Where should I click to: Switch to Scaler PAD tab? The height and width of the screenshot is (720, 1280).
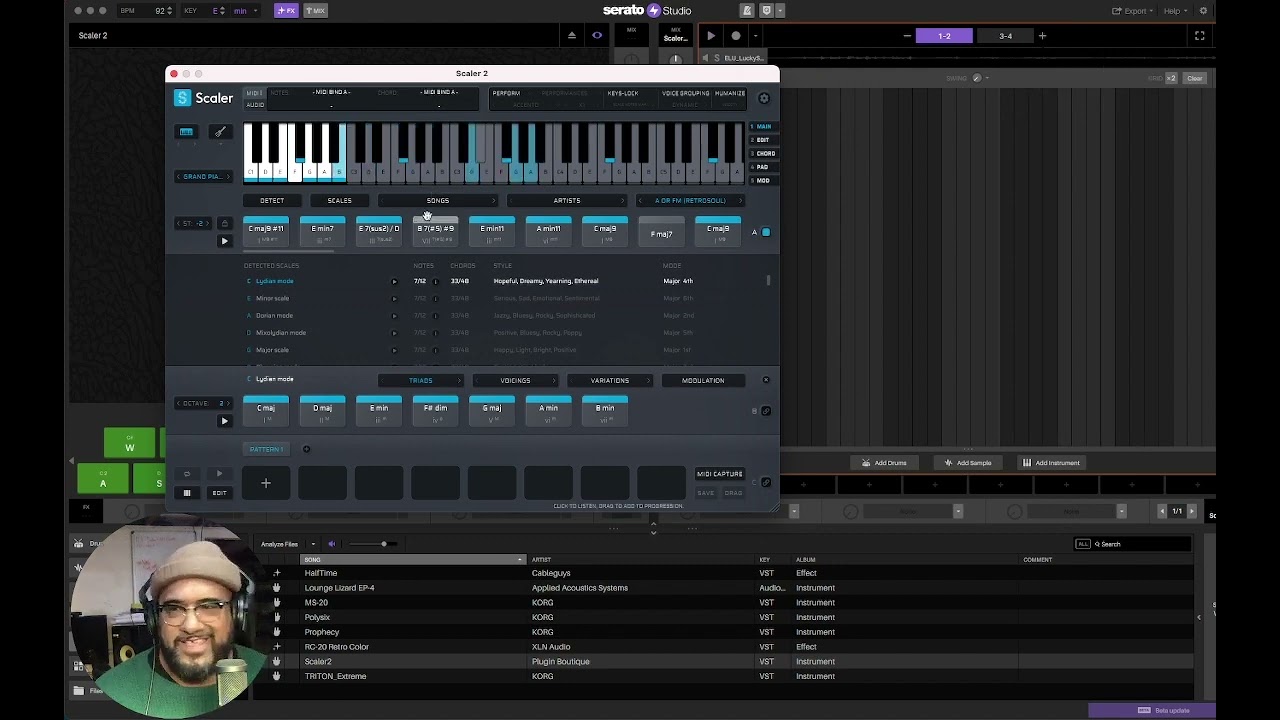tap(762, 167)
